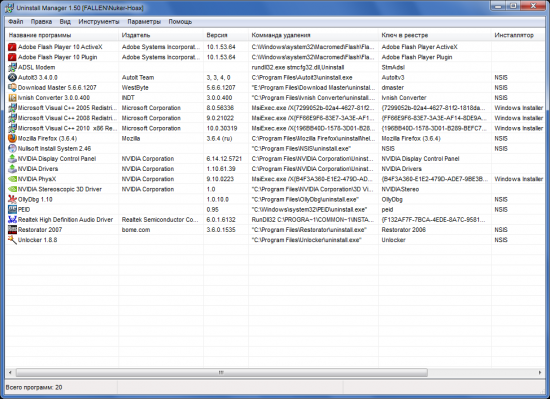Image resolution: width=550 pixels, height=399 pixels.
Task: Click 'Realtek High Definition Audio Driver' name
Action: click(66, 220)
